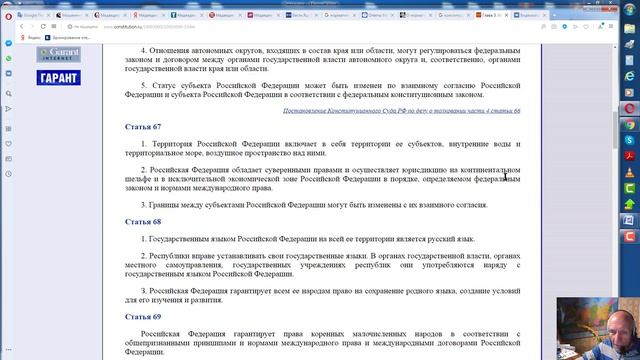Open Adobe Acrobat Reader from taskbar
The height and width of the screenshot is (360, 640).
point(629,156)
